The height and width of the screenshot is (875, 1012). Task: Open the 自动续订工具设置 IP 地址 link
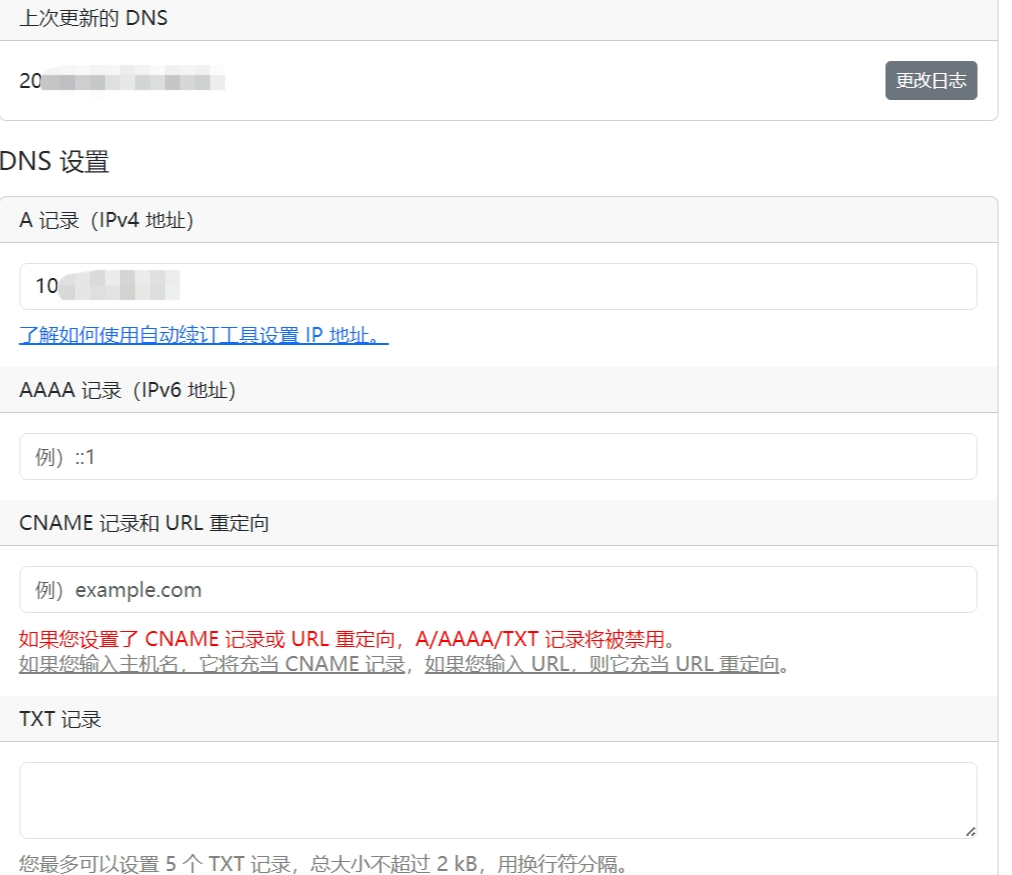pos(203,335)
